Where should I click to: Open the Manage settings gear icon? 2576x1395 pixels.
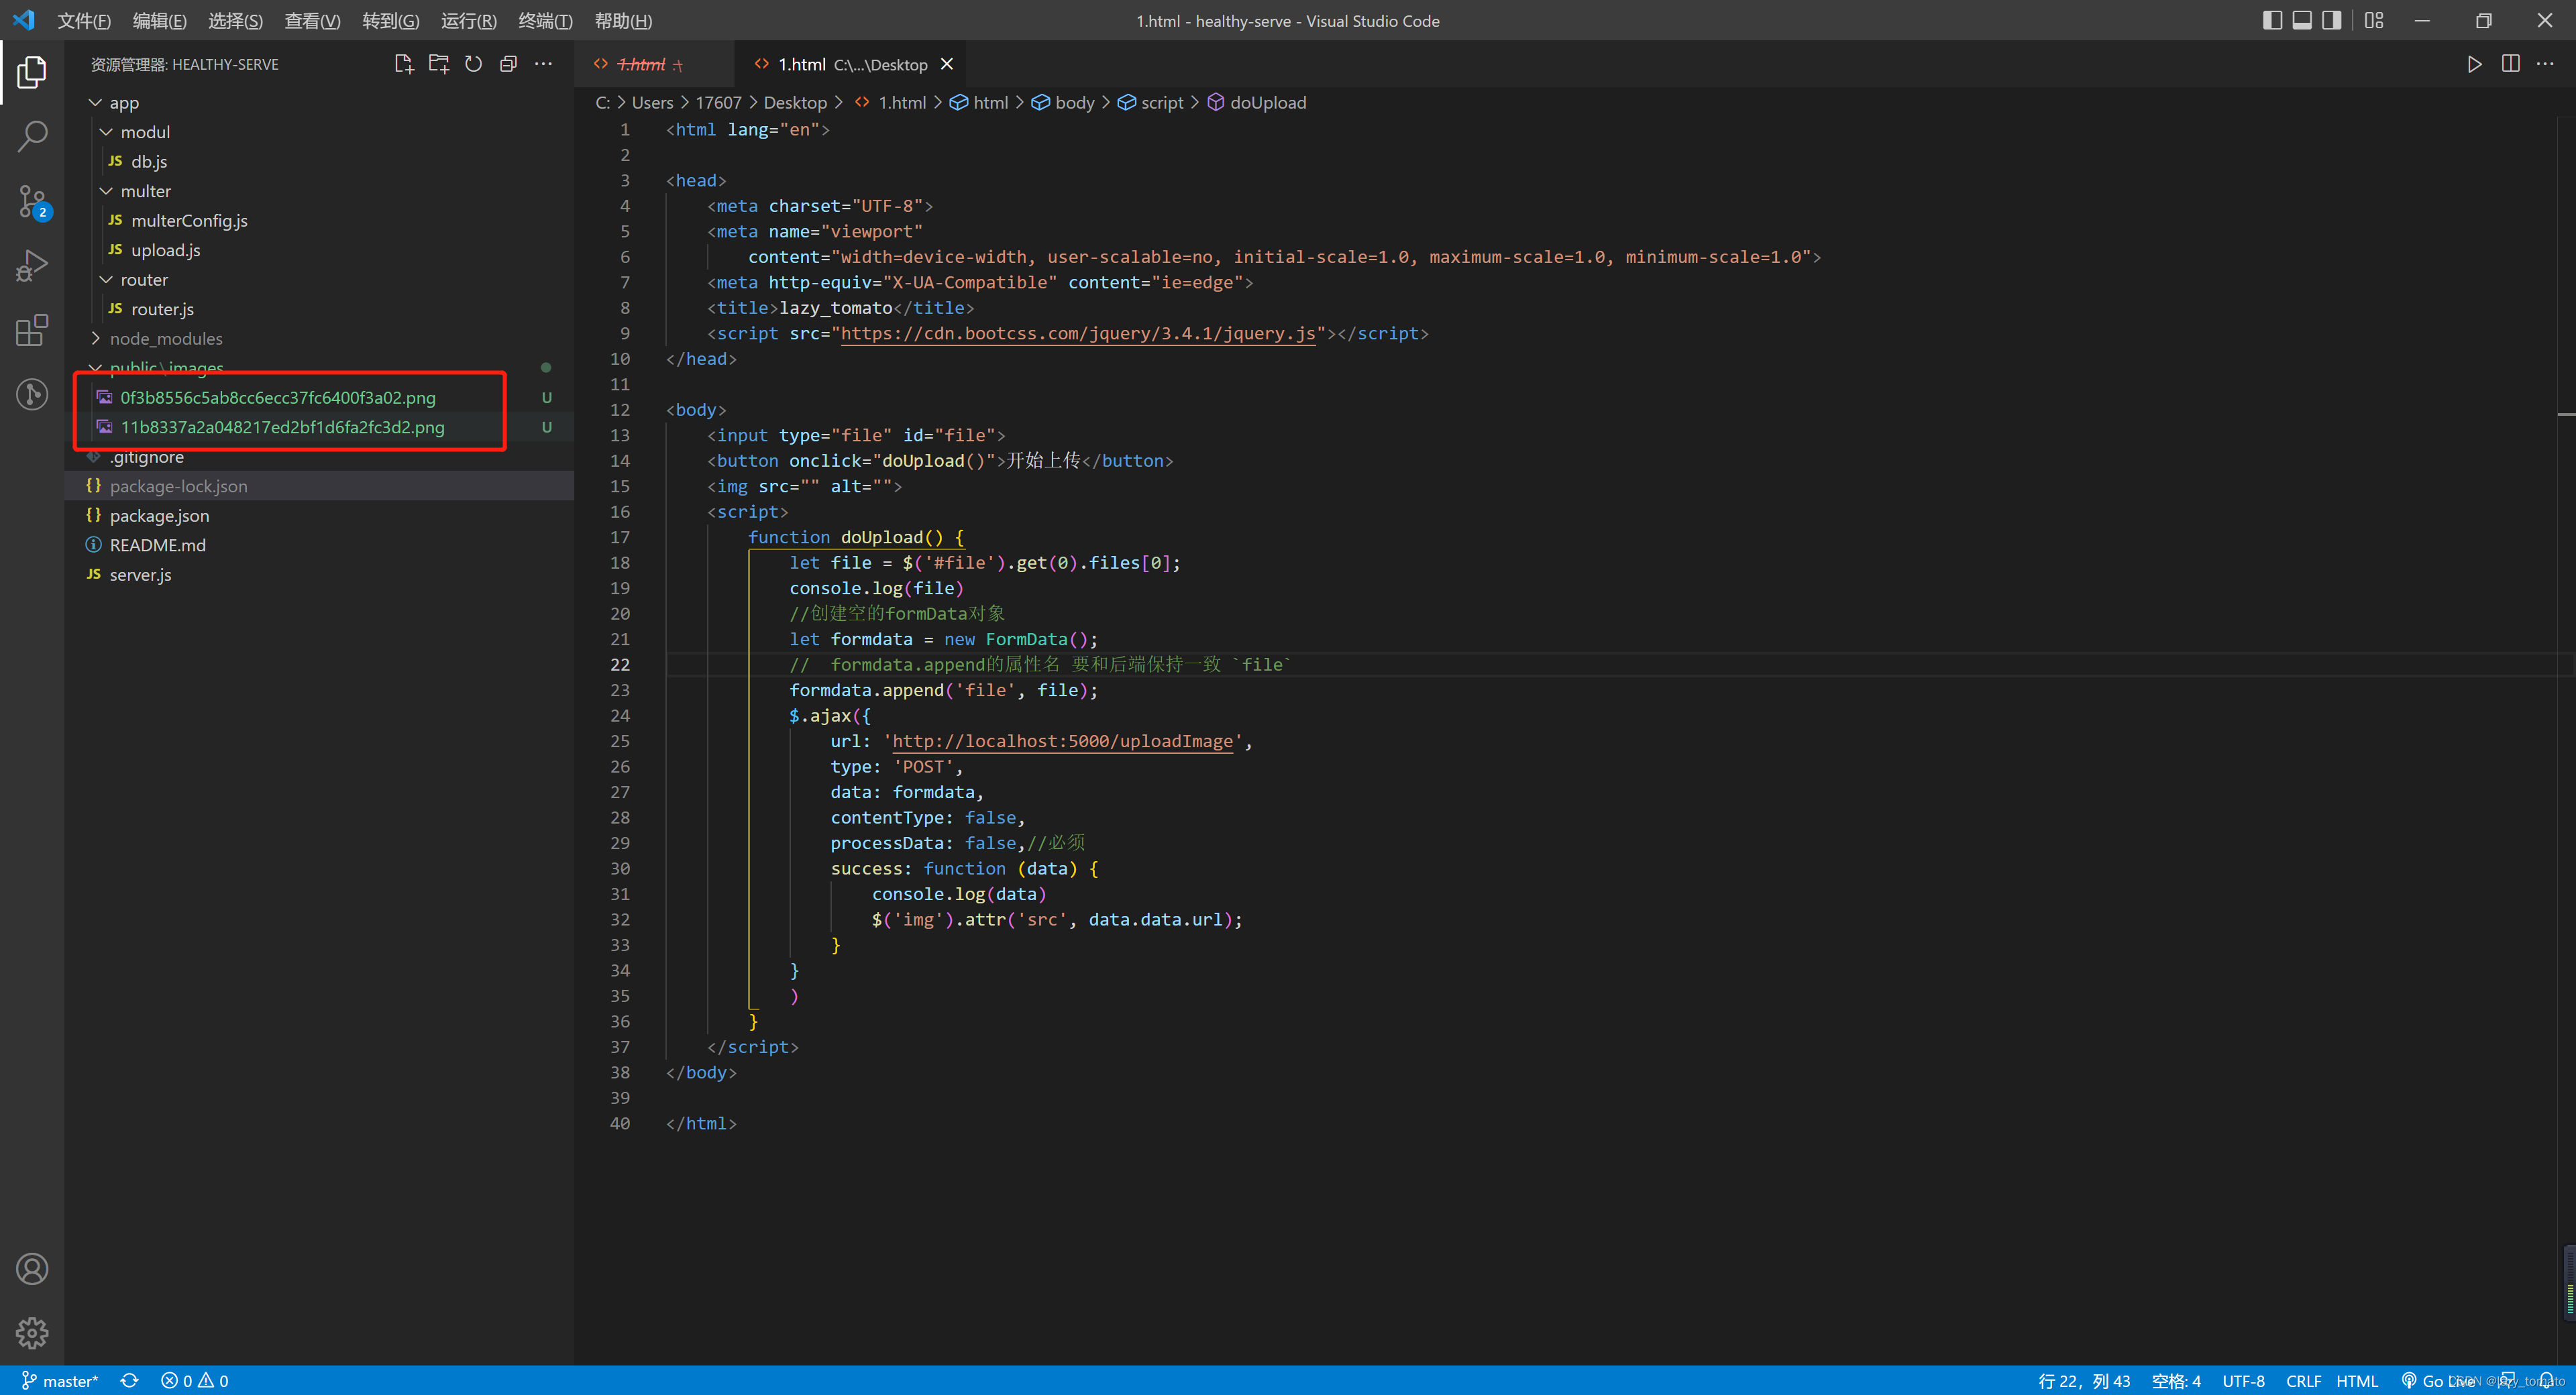click(32, 1332)
